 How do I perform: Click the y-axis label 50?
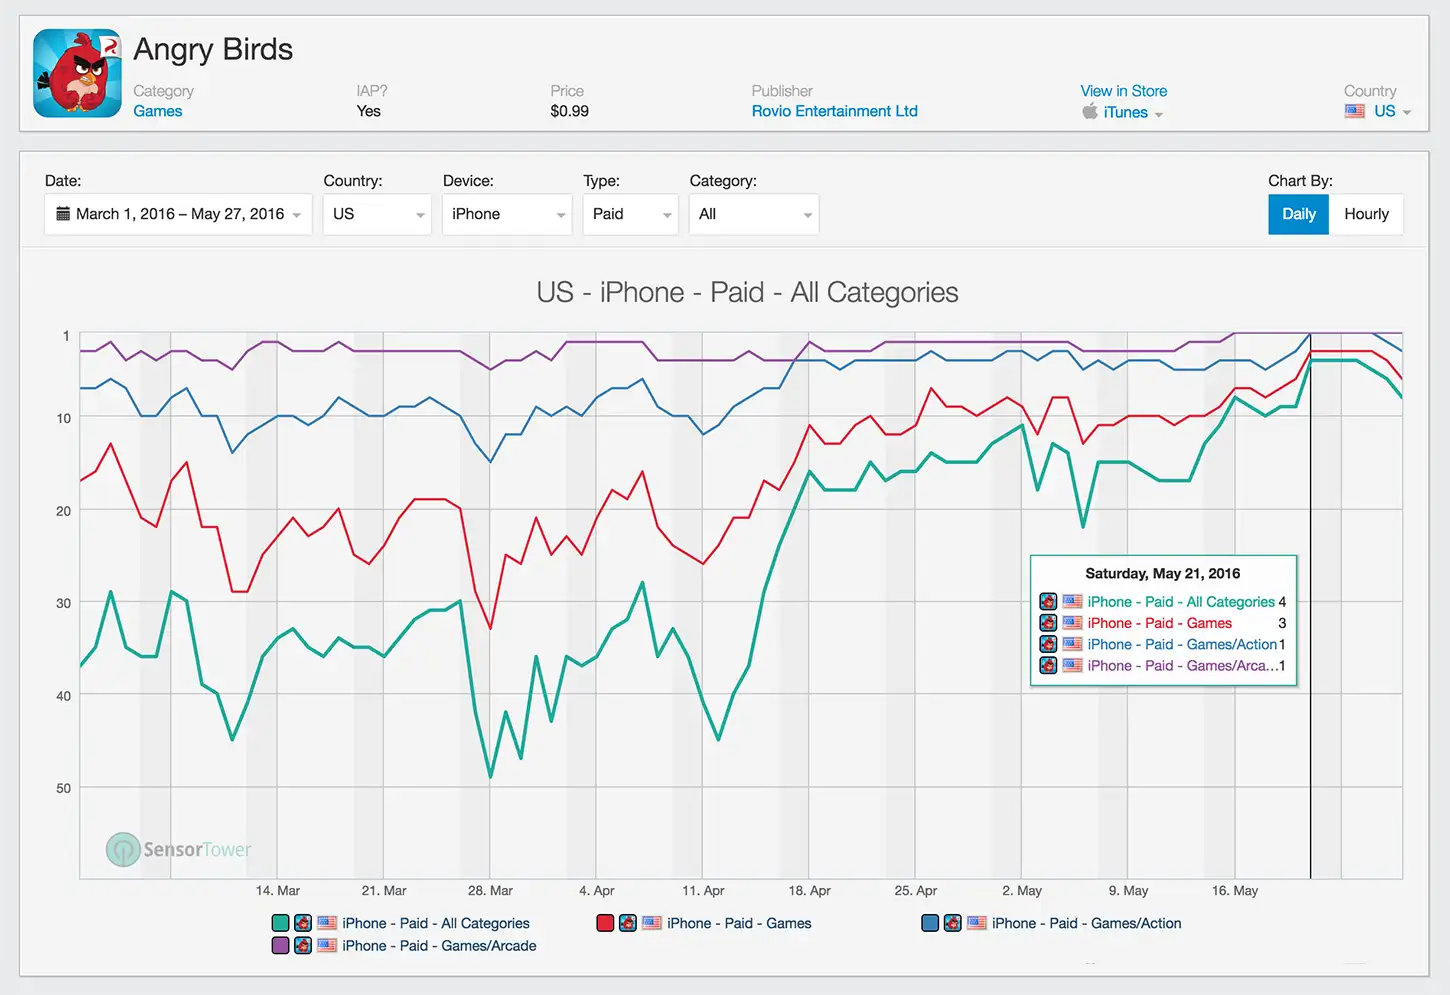point(63,788)
